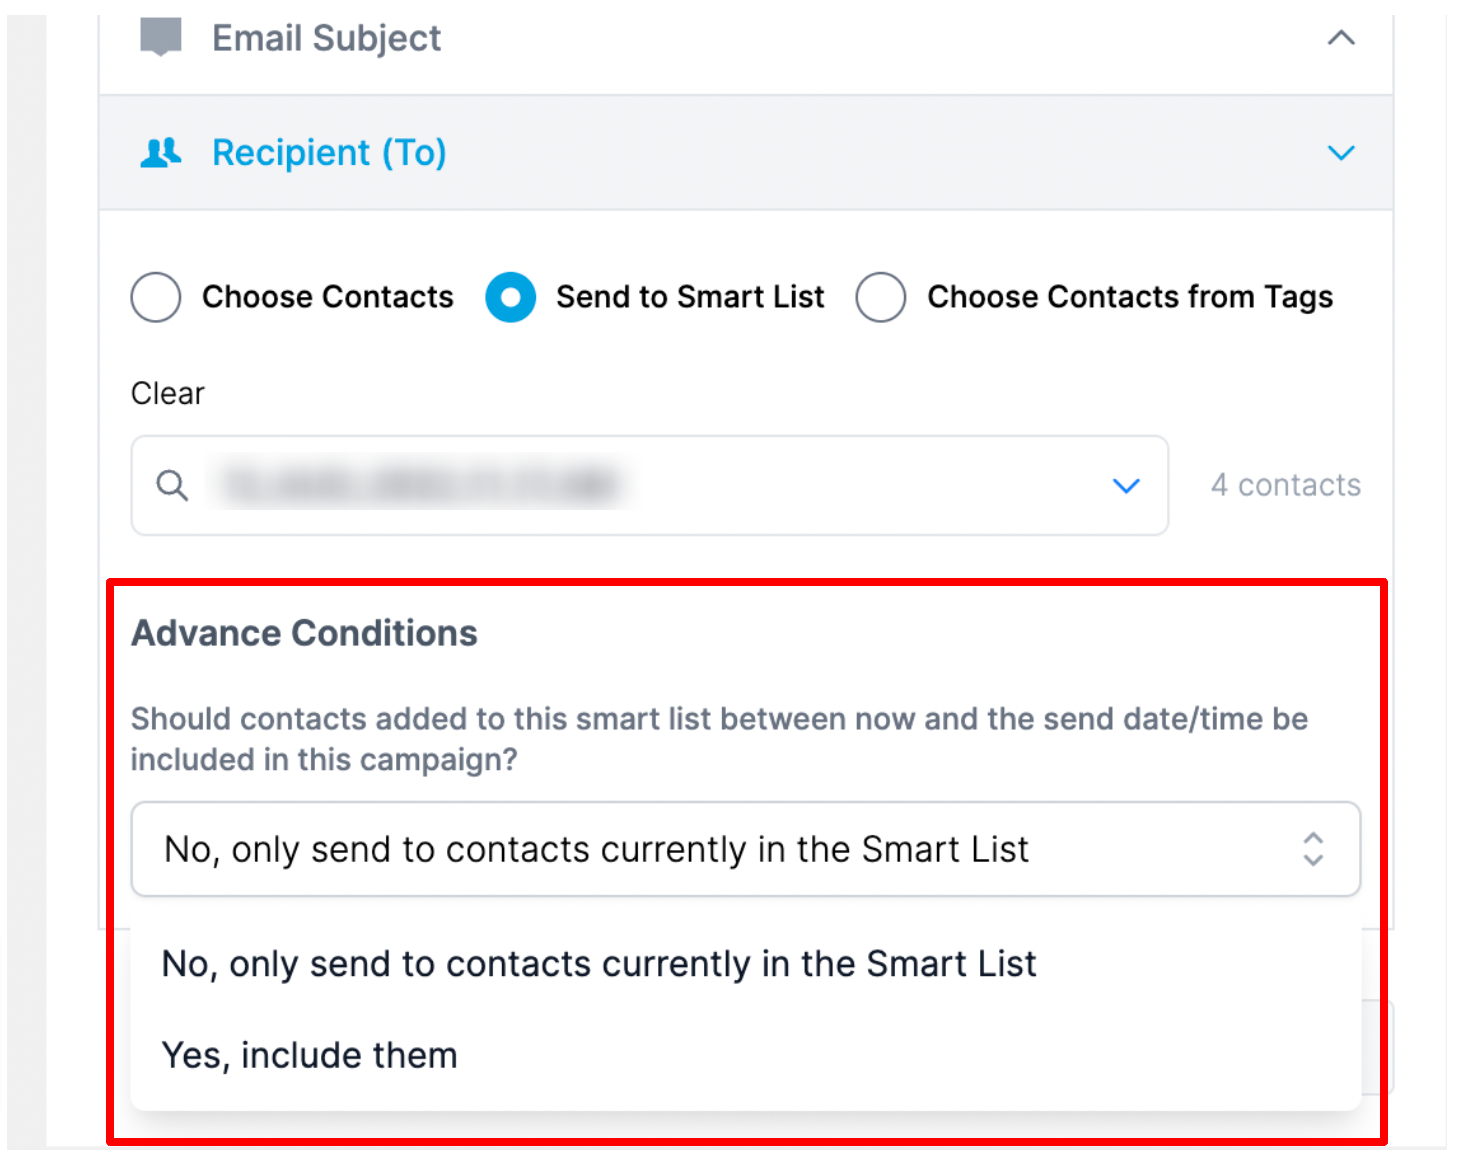Click the Email Subject message icon
The width and height of the screenshot is (1480, 1150).
point(160,38)
